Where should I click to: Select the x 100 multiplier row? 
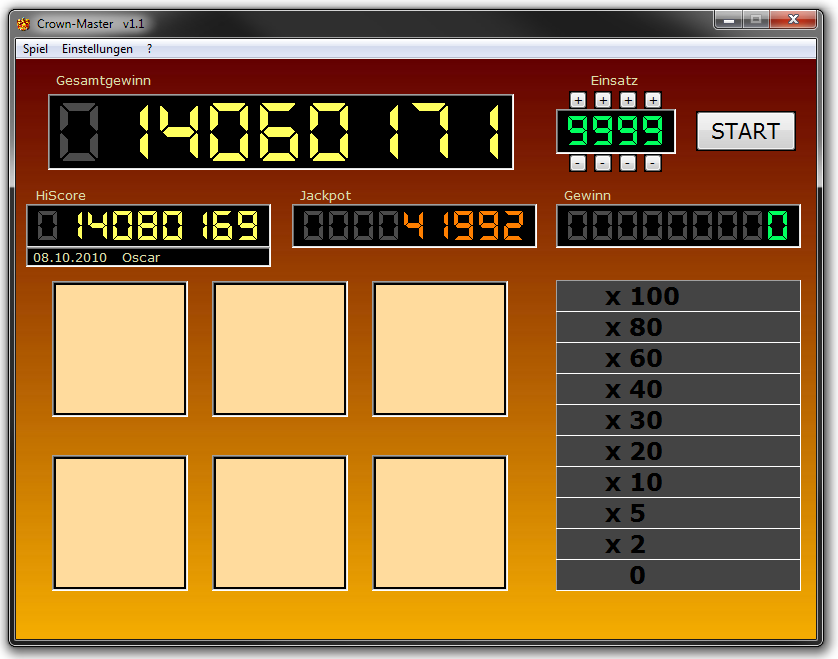pos(678,296)
